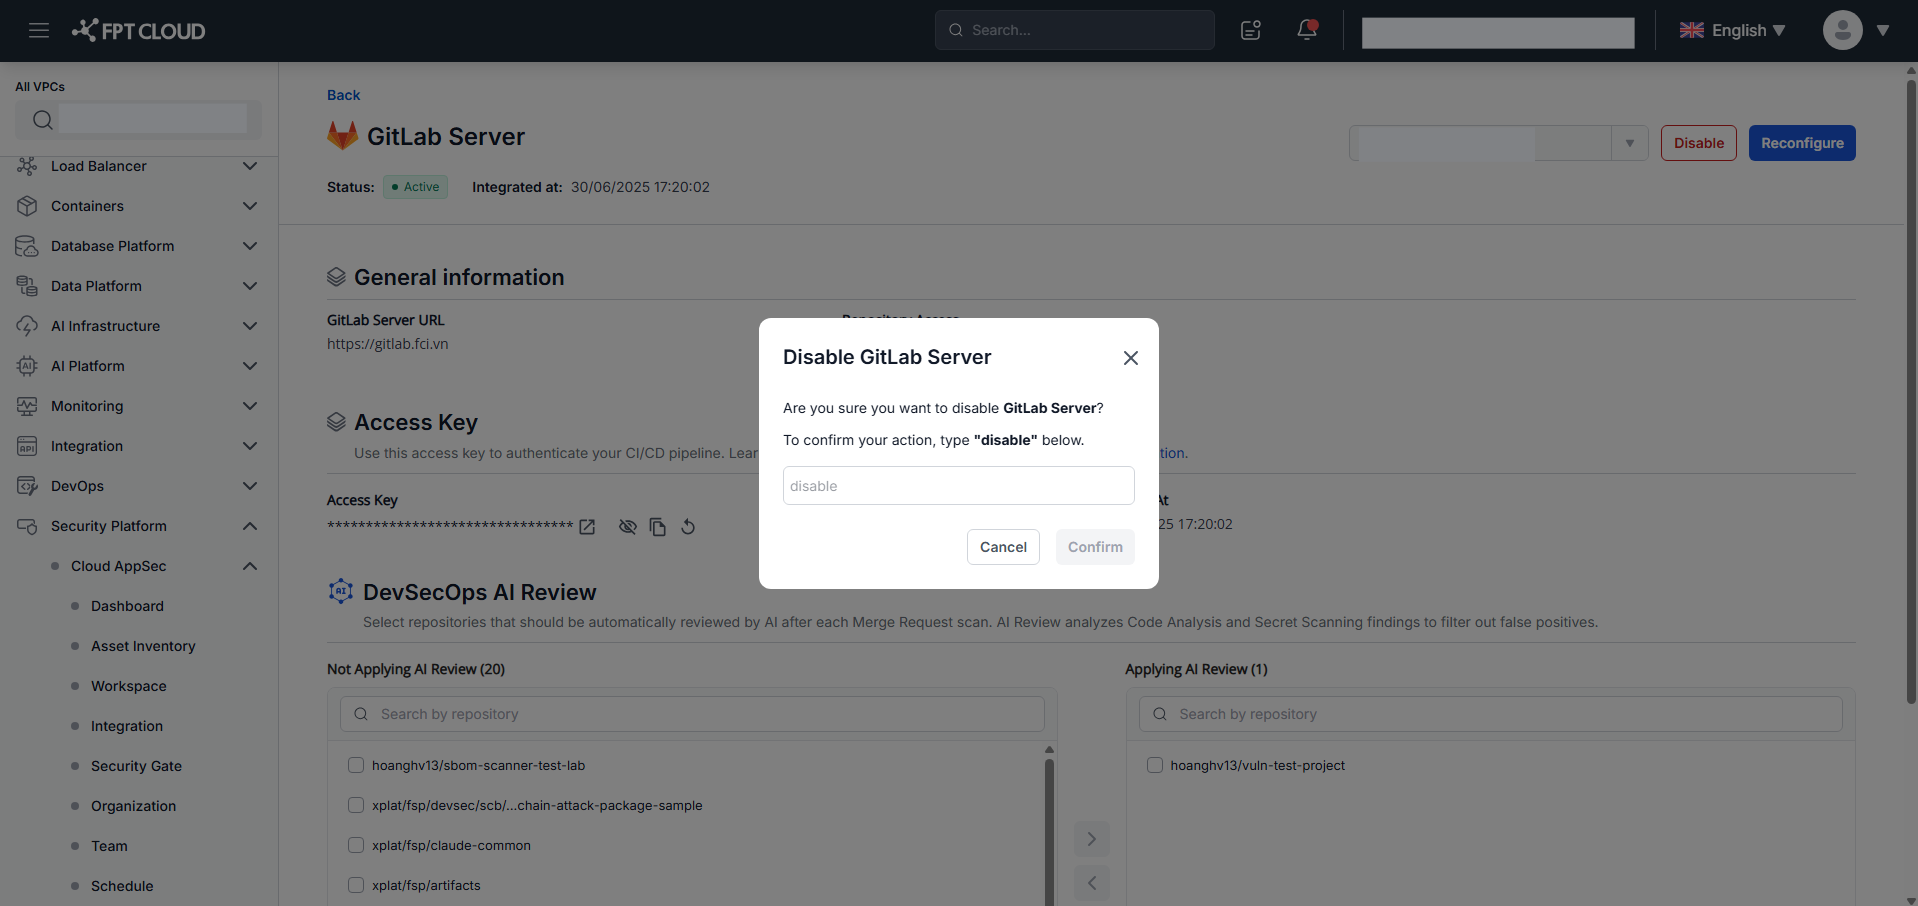
Task: Click Cancel in the disable dialog
Action: pyautogui.click(x=1003, y=547)
